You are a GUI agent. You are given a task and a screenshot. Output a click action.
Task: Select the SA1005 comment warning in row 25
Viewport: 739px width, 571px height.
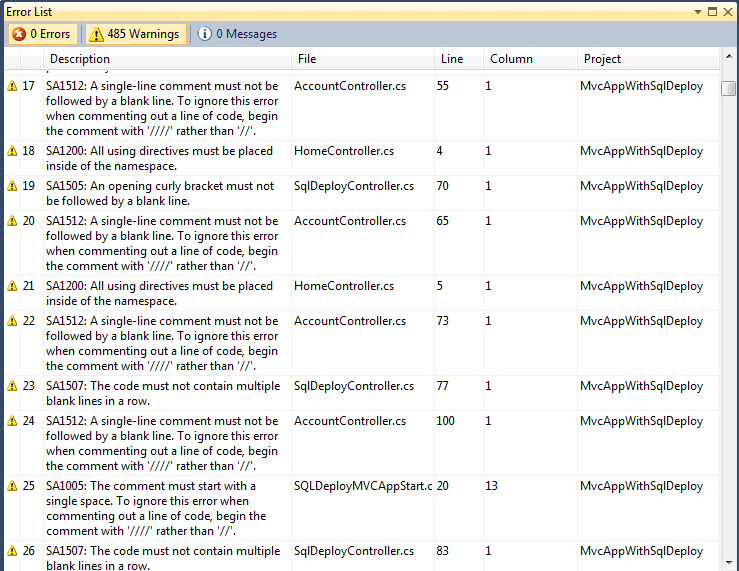(x=160, y=508)
